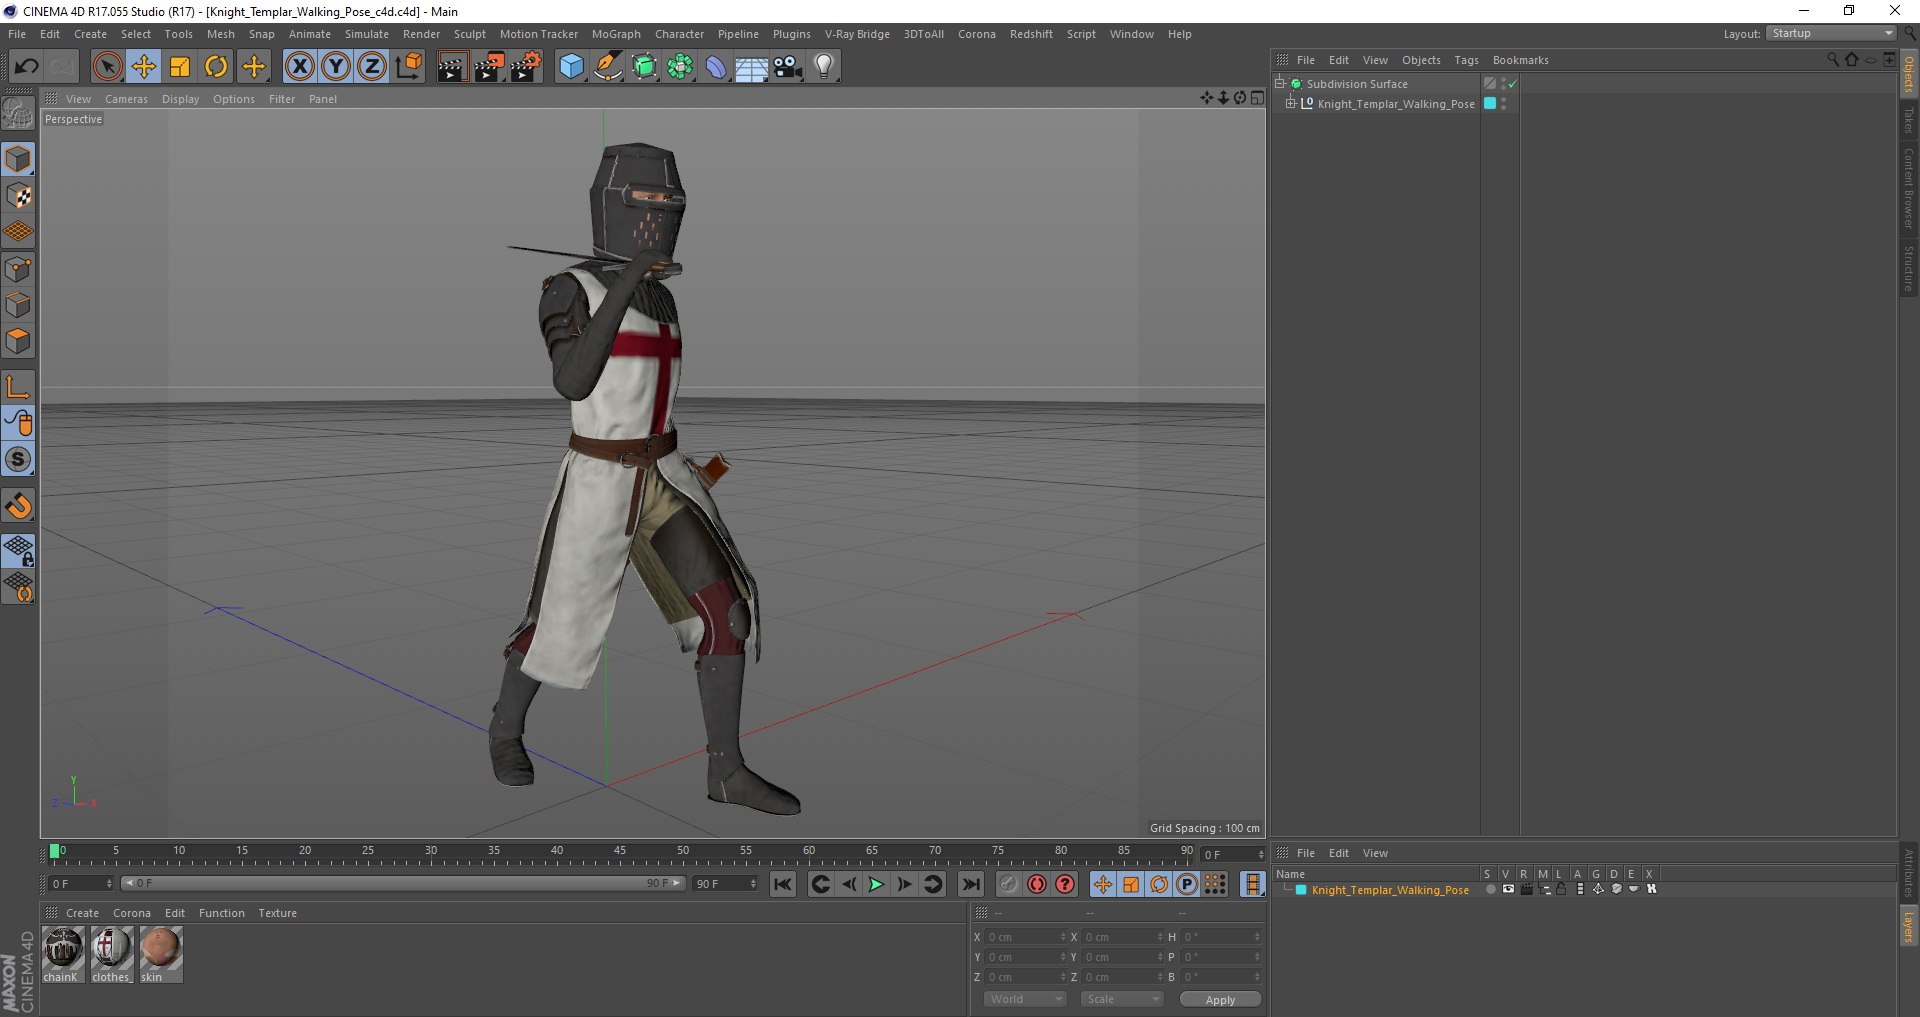
Task: Render the active view with clapperboard icon
Action: (x=452, y=67)
